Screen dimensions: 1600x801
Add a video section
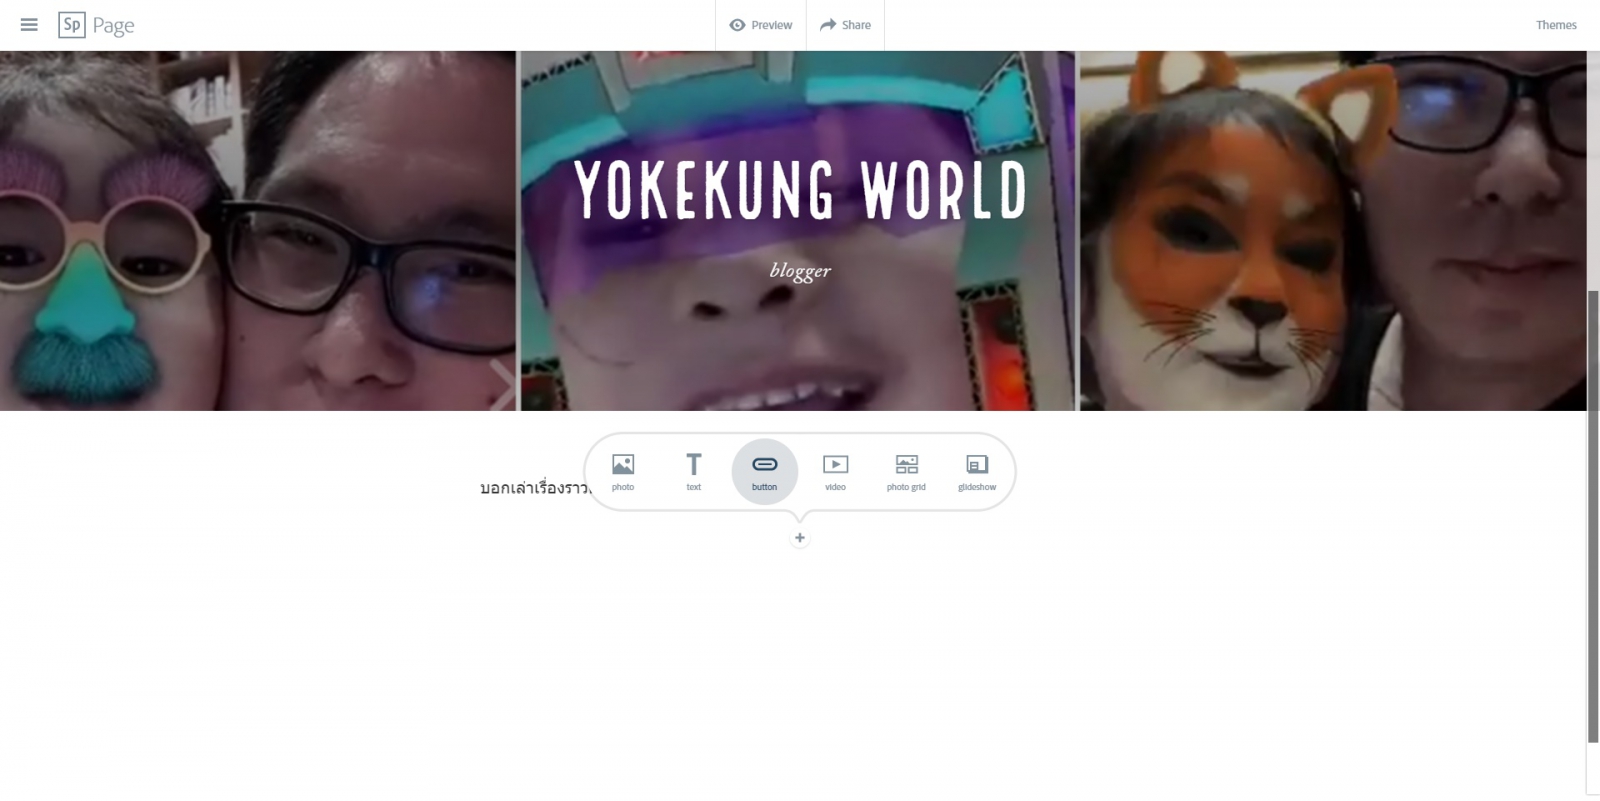pyautogui.click(x=835, y=472)
